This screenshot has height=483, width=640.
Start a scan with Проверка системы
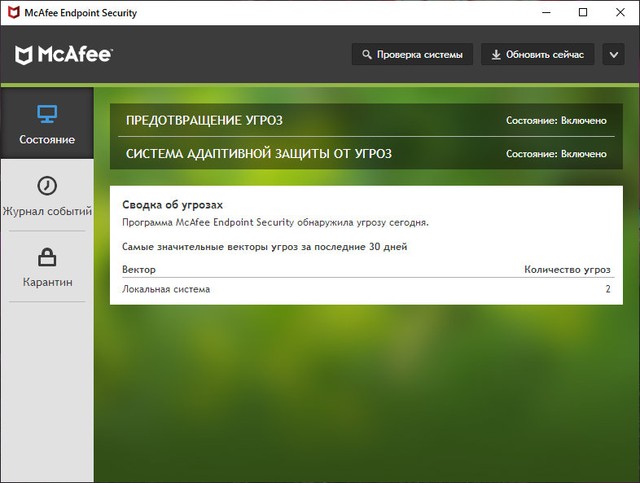[x=411, y=55]
